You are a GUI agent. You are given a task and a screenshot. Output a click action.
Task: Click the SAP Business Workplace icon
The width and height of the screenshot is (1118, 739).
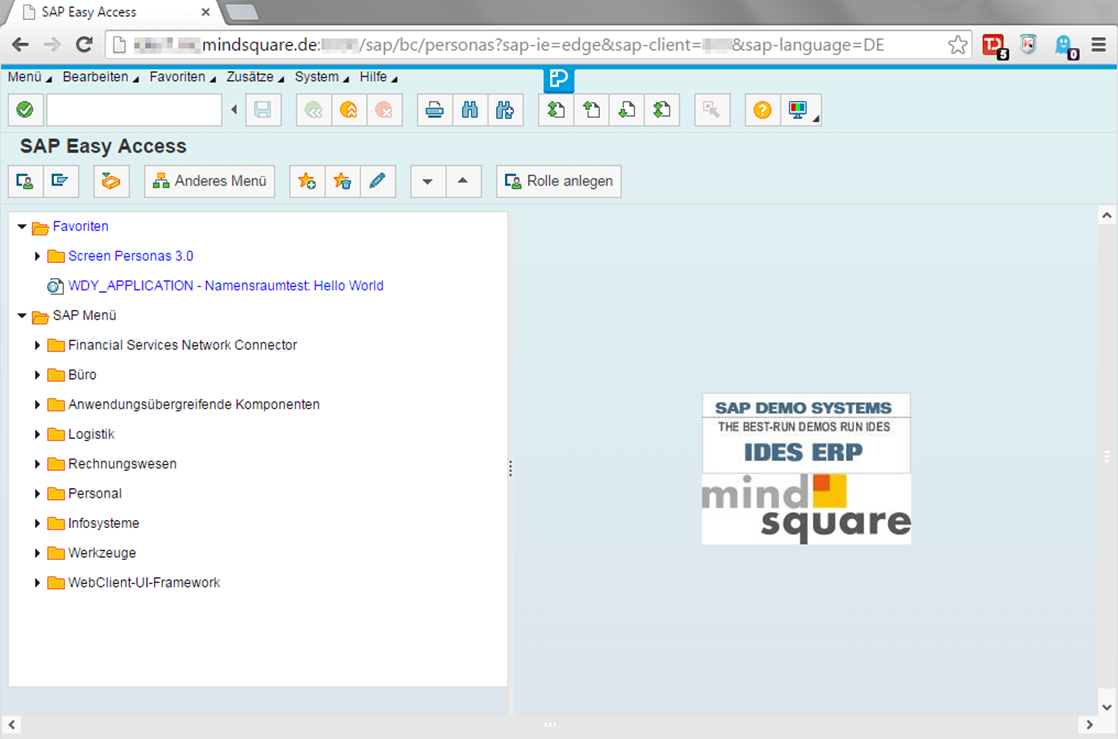click(111, 181)
